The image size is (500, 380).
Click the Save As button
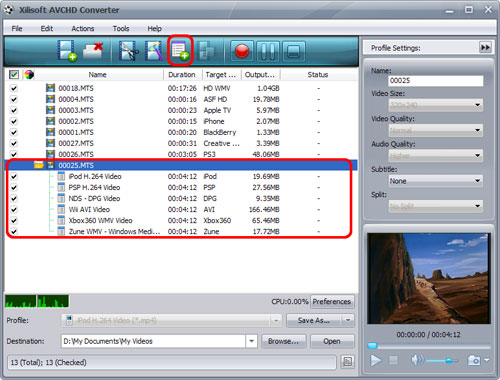click(314, 320)
